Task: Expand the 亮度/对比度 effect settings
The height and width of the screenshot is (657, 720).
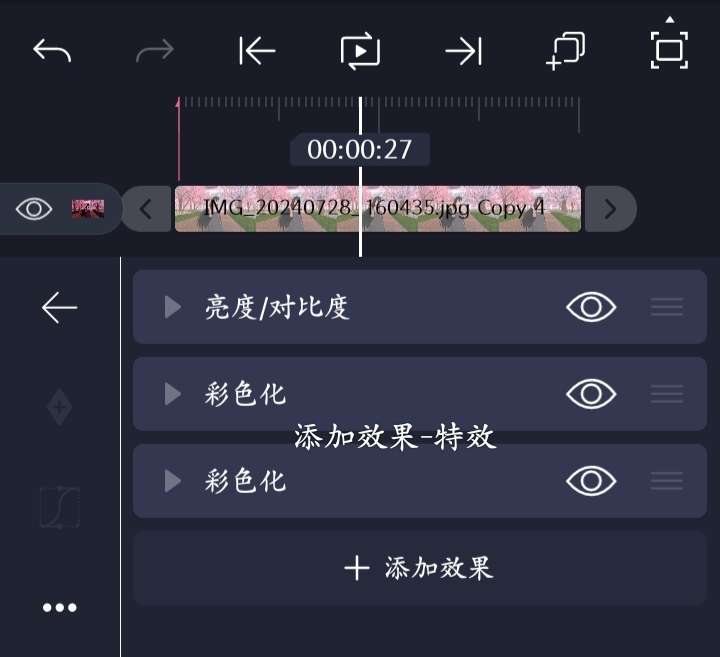Action: (173, 307)
